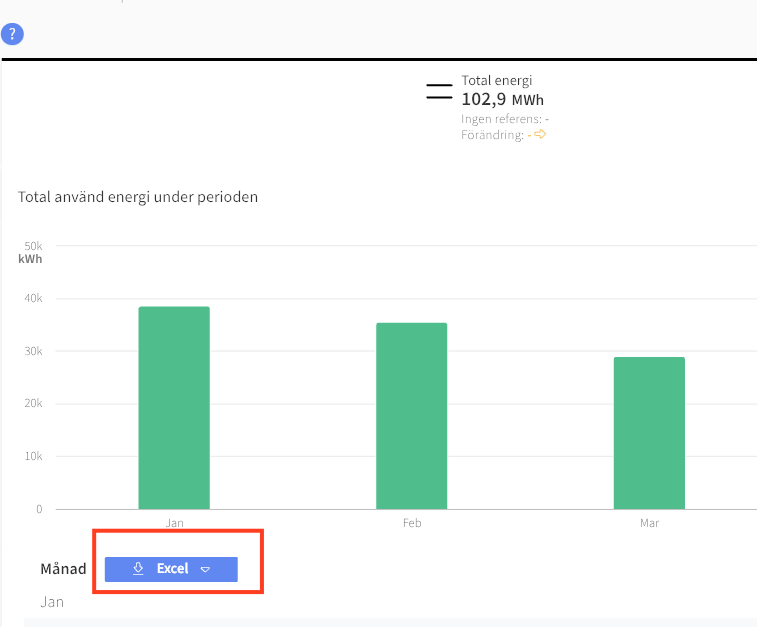This screenshot has height=627, width=757.
Task: Click the 'Feb' axis label
Action: [x=412, y=523]
